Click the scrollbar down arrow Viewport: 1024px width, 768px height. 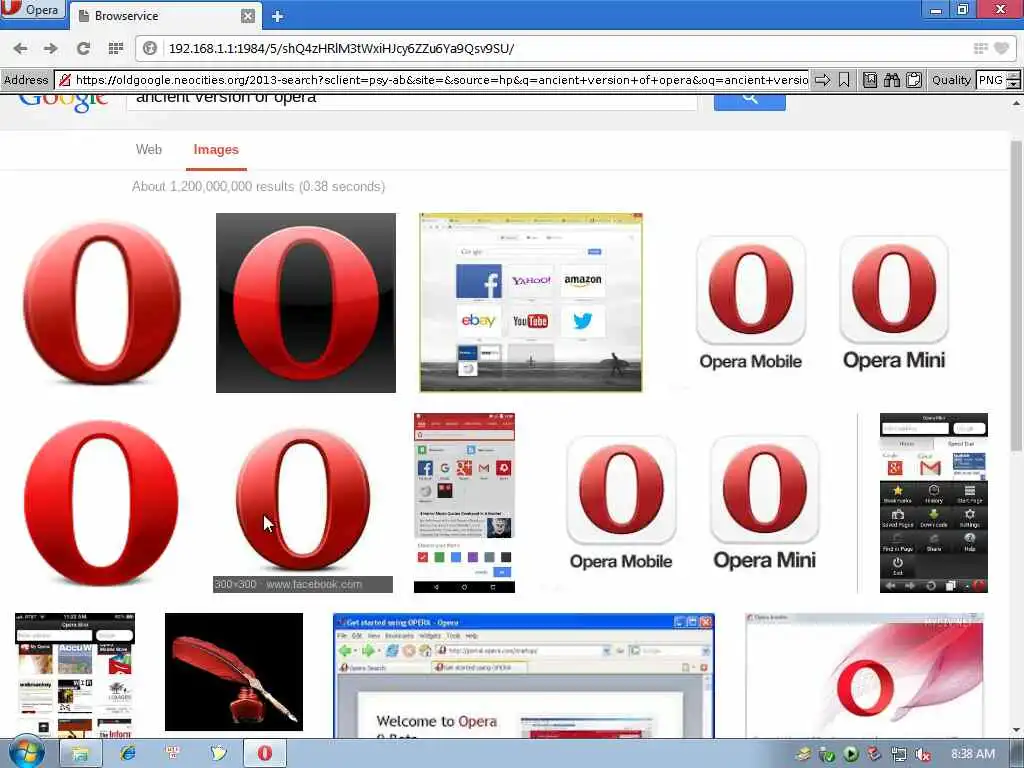1017,730
